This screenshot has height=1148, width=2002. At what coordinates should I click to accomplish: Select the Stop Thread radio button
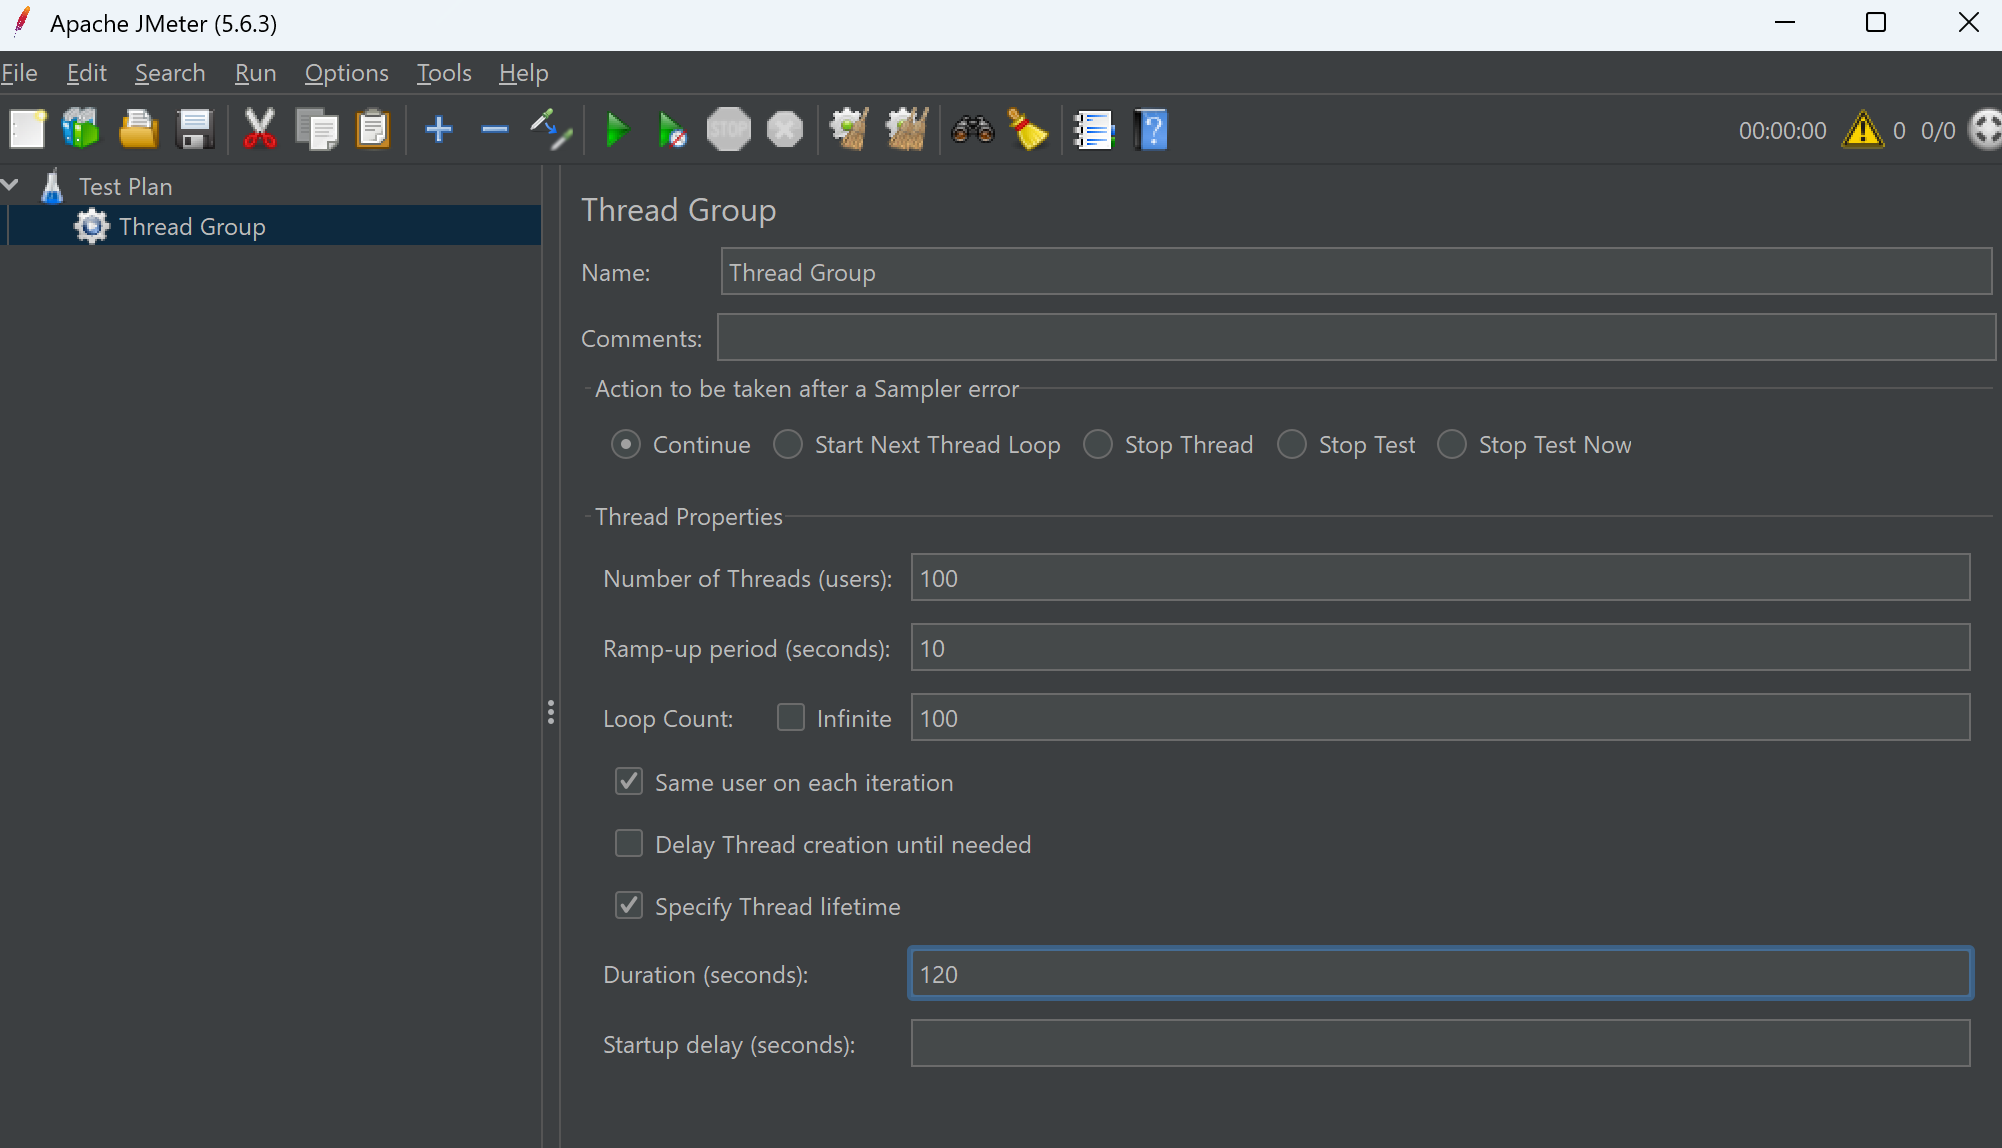click(x=1098, y=444)
